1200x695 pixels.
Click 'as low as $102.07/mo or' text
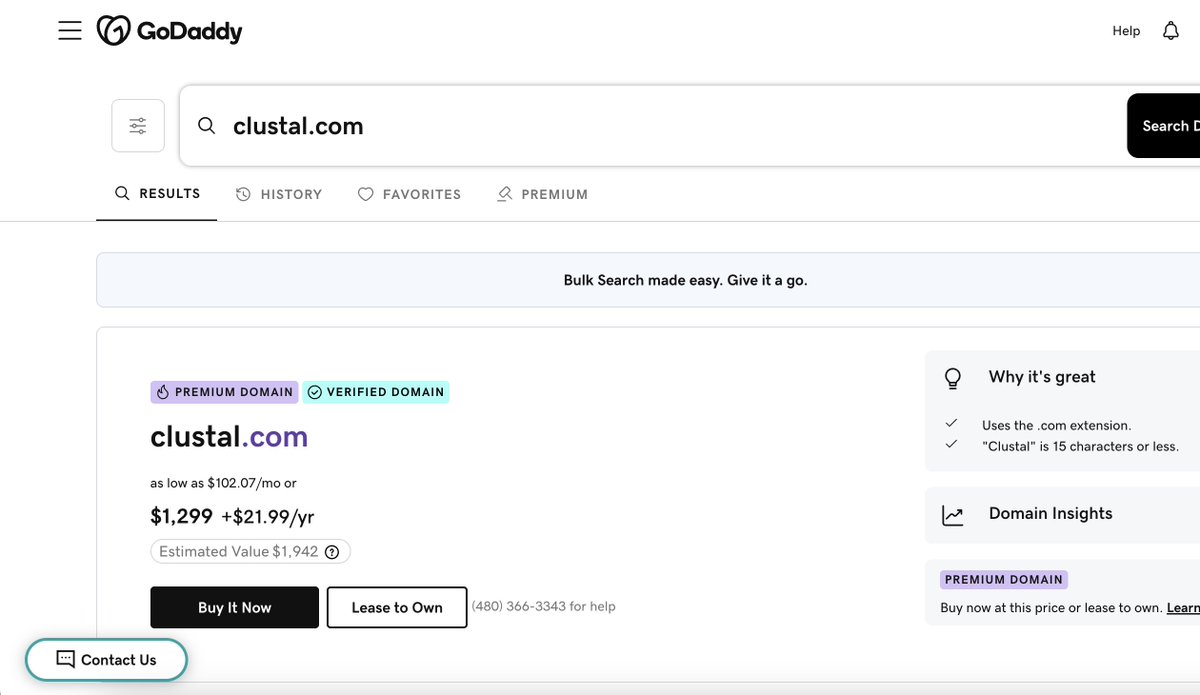coord(223,483)
